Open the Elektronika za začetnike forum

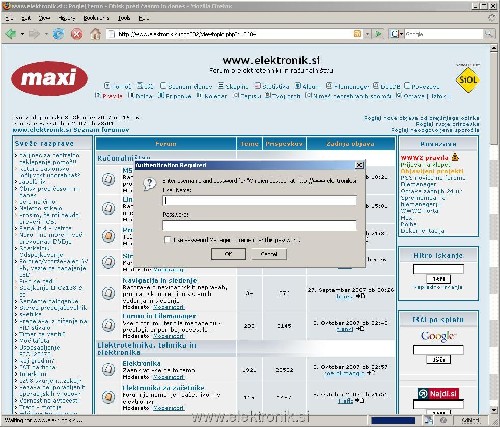click(x=163, y=388)
